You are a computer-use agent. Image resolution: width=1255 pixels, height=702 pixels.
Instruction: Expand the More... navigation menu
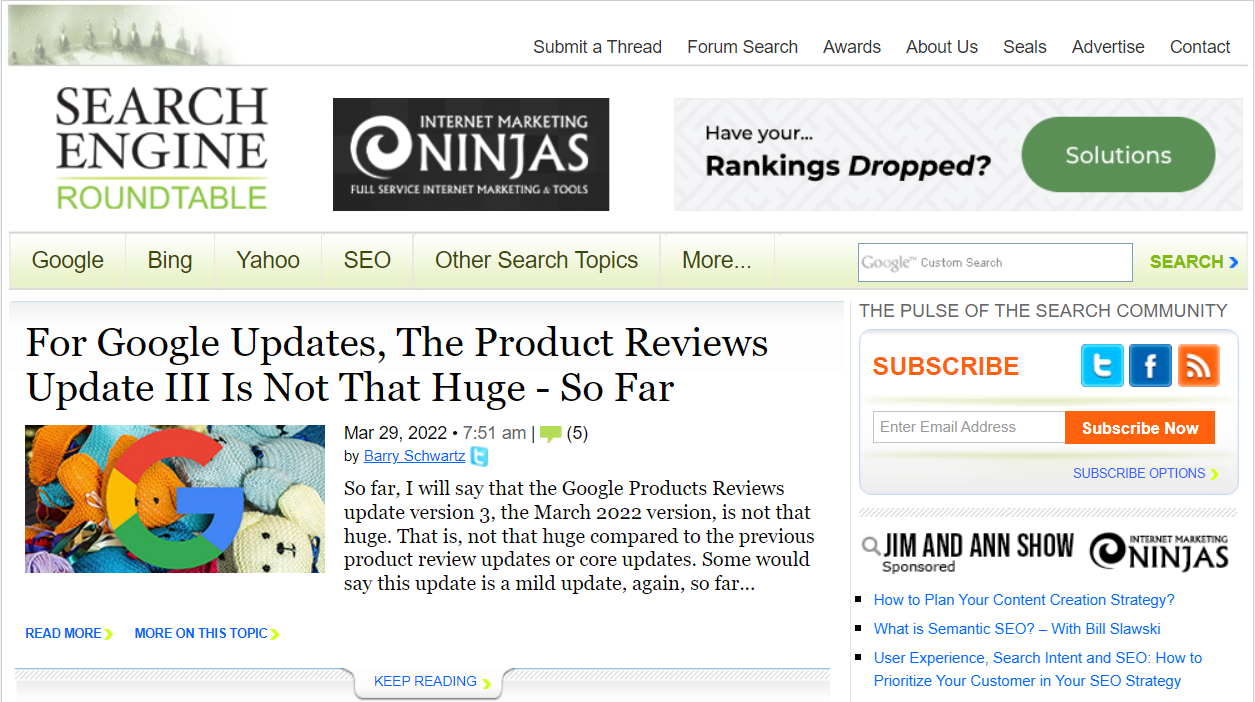point(716,261)
